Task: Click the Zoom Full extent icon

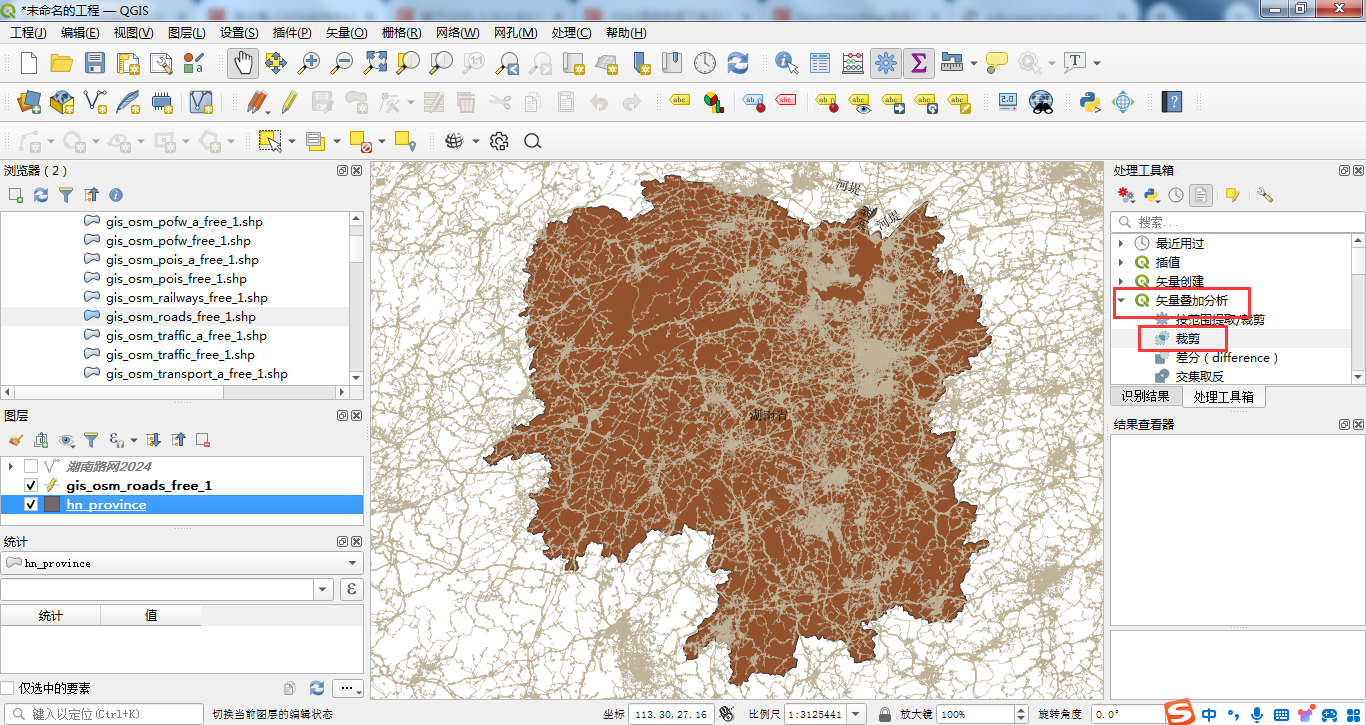Action: click(x=375, y=63)
